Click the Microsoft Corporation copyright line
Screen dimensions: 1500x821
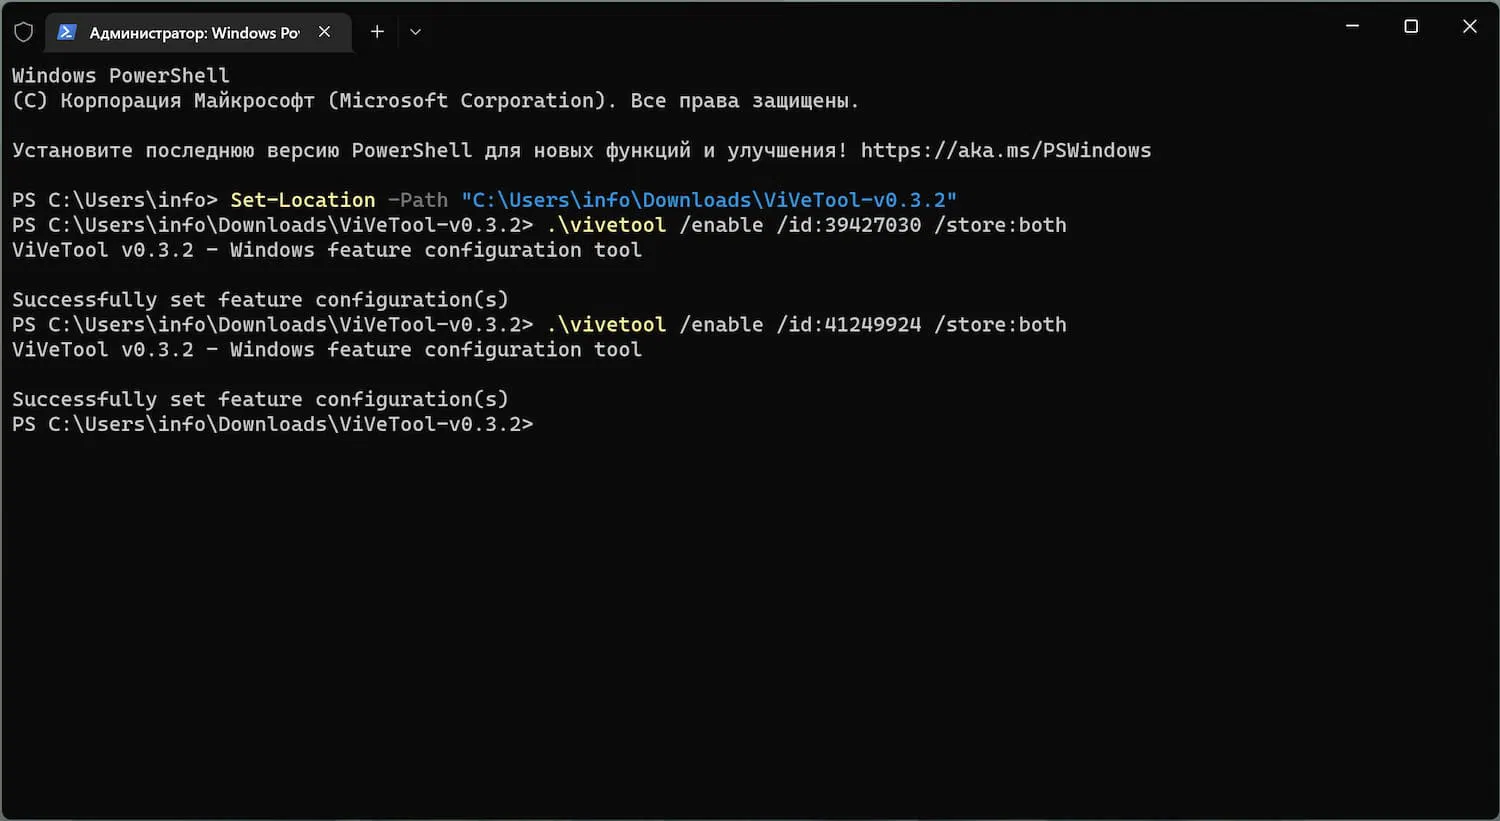(435, 101)
